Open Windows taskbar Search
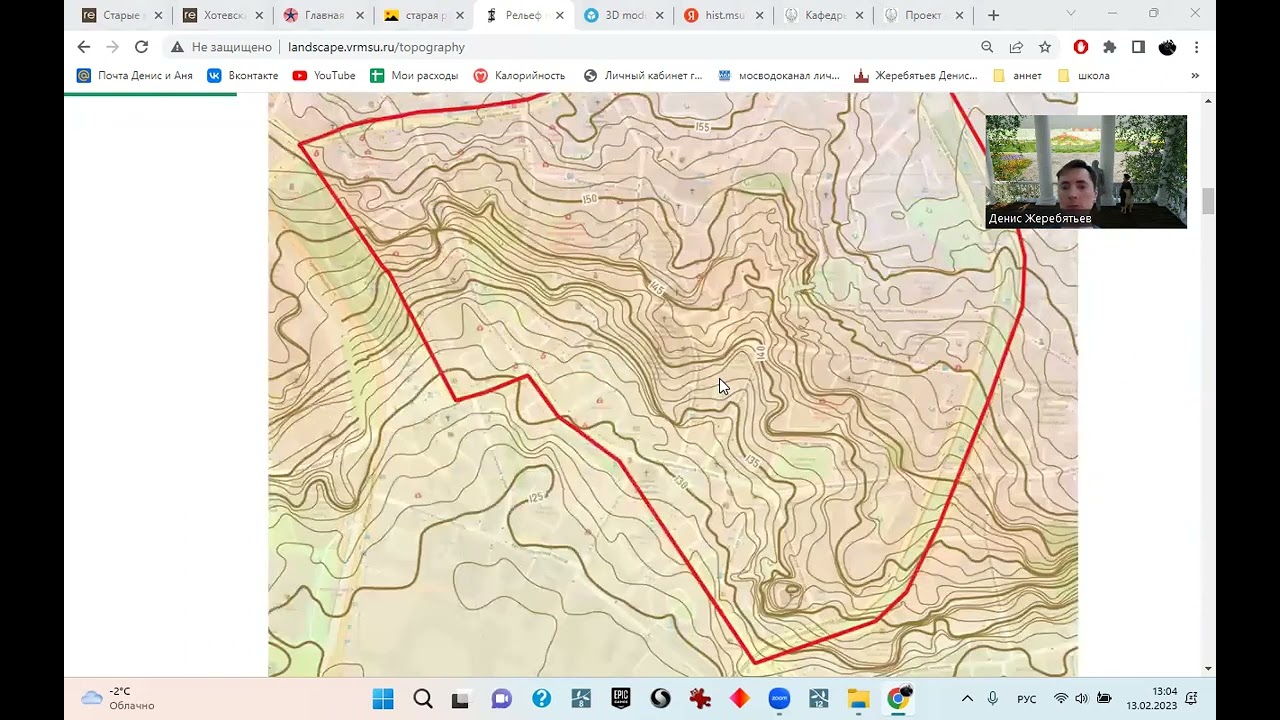 click(x=423, y=699)
